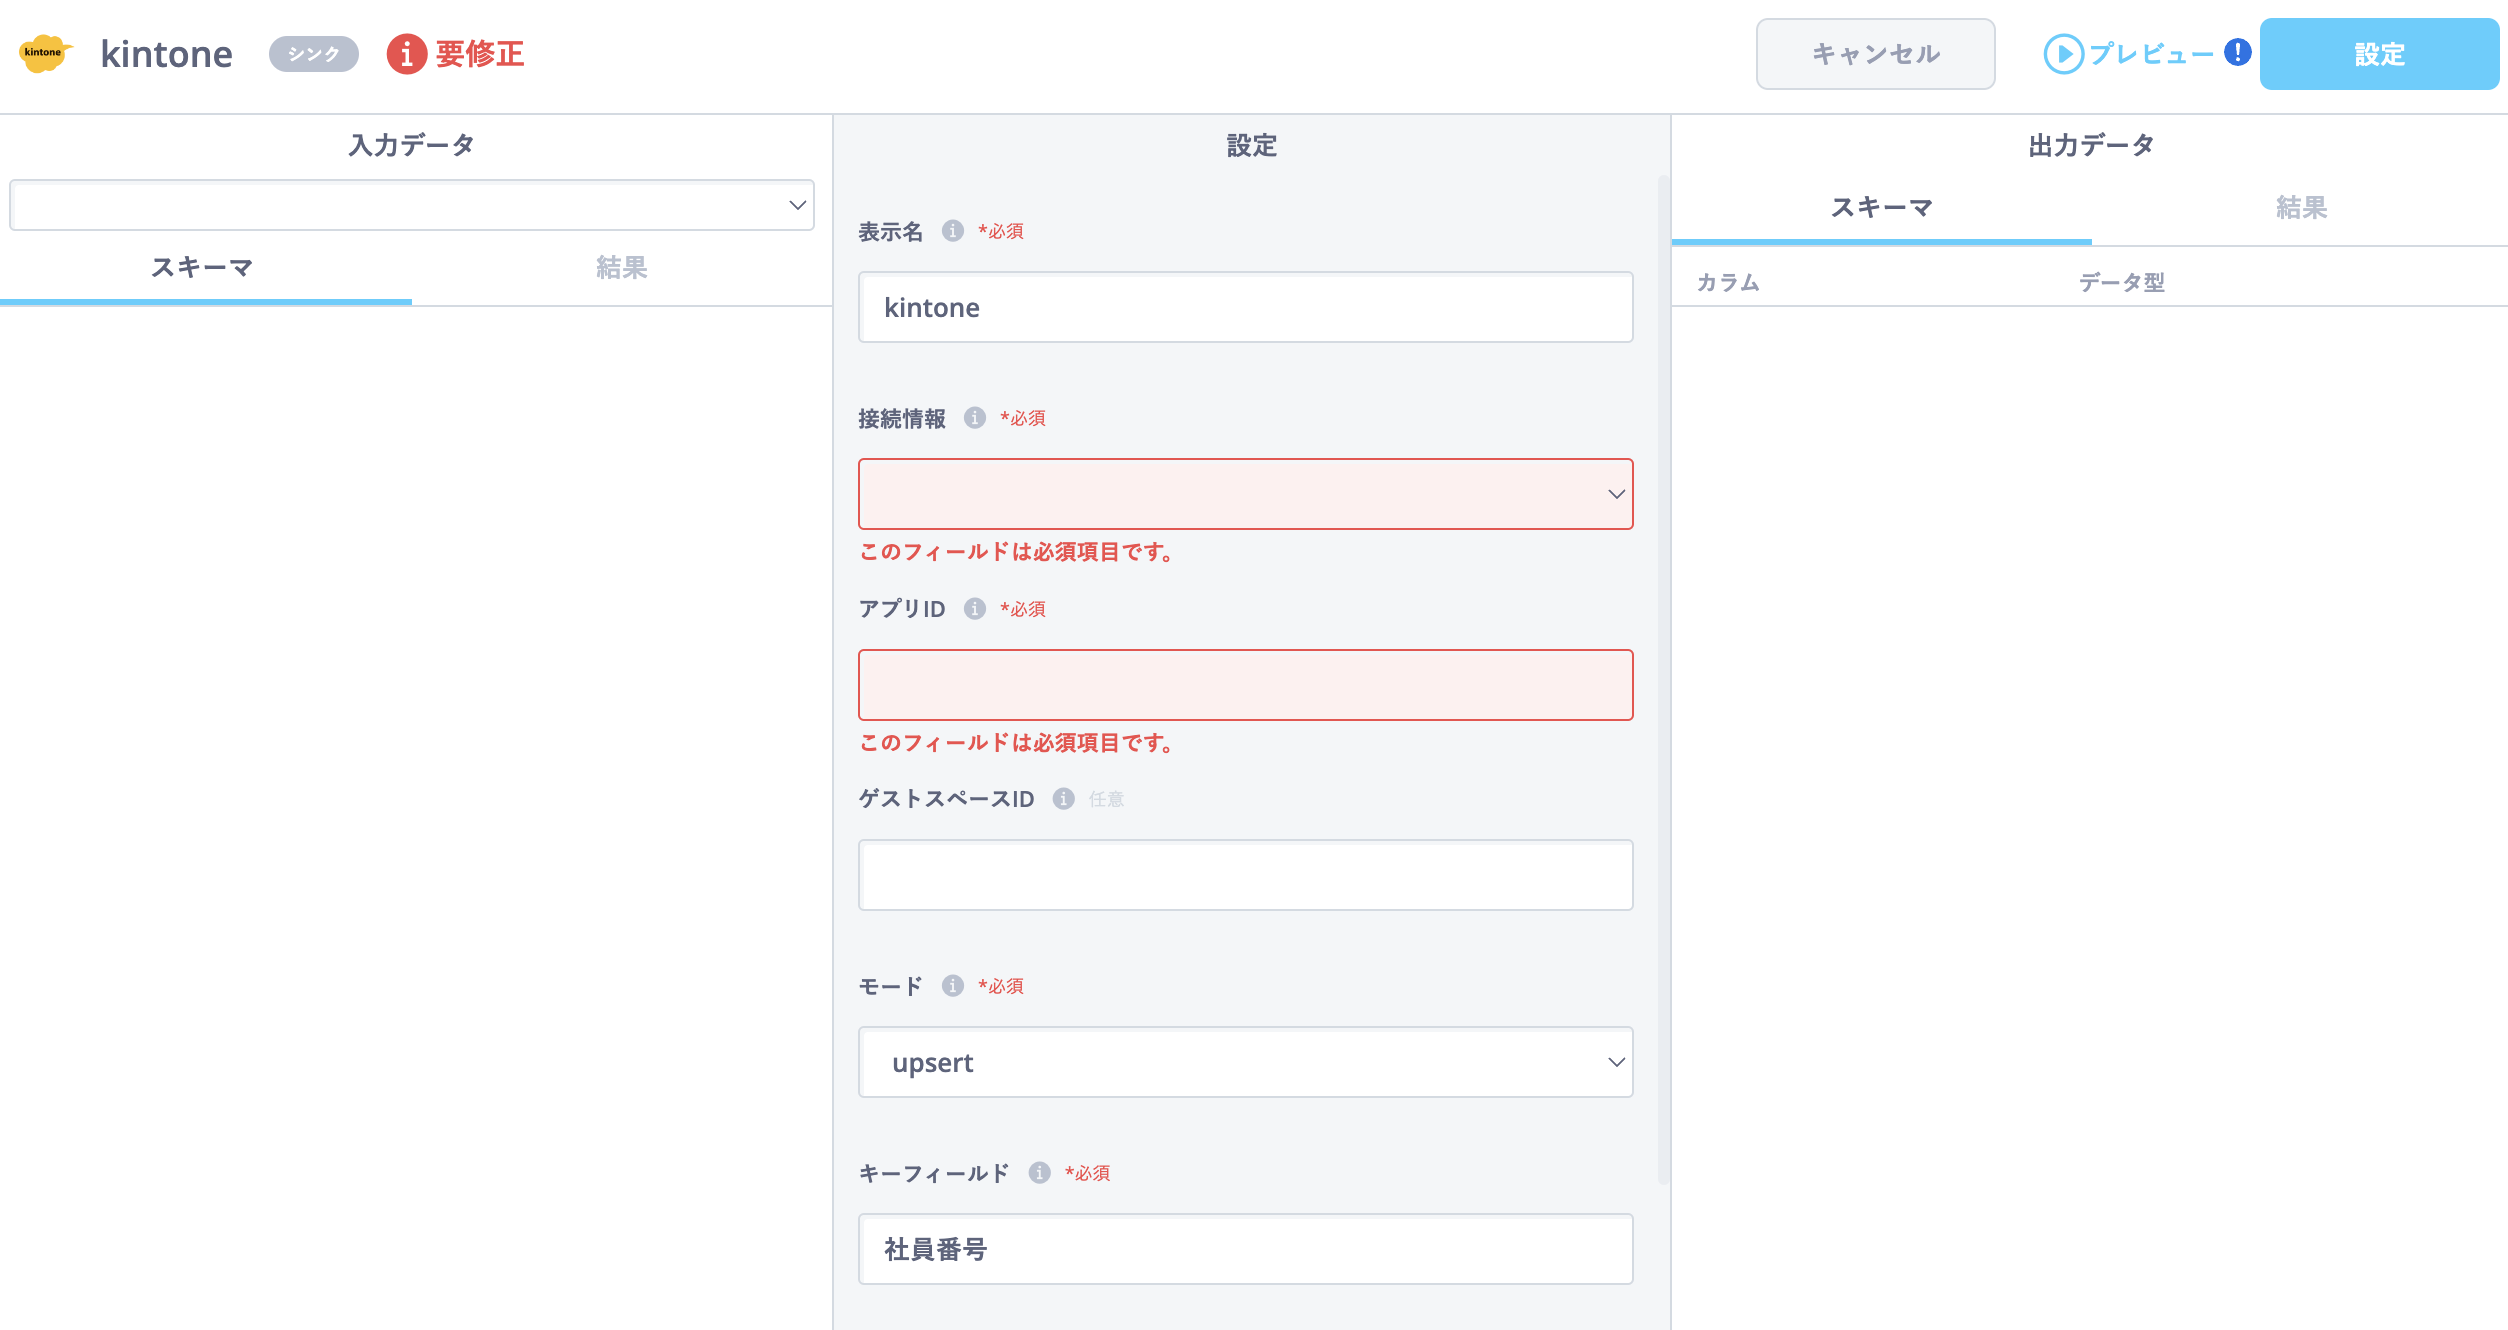Open the info icon next to モード
2508x1330 pixels.
click(952, 986)
